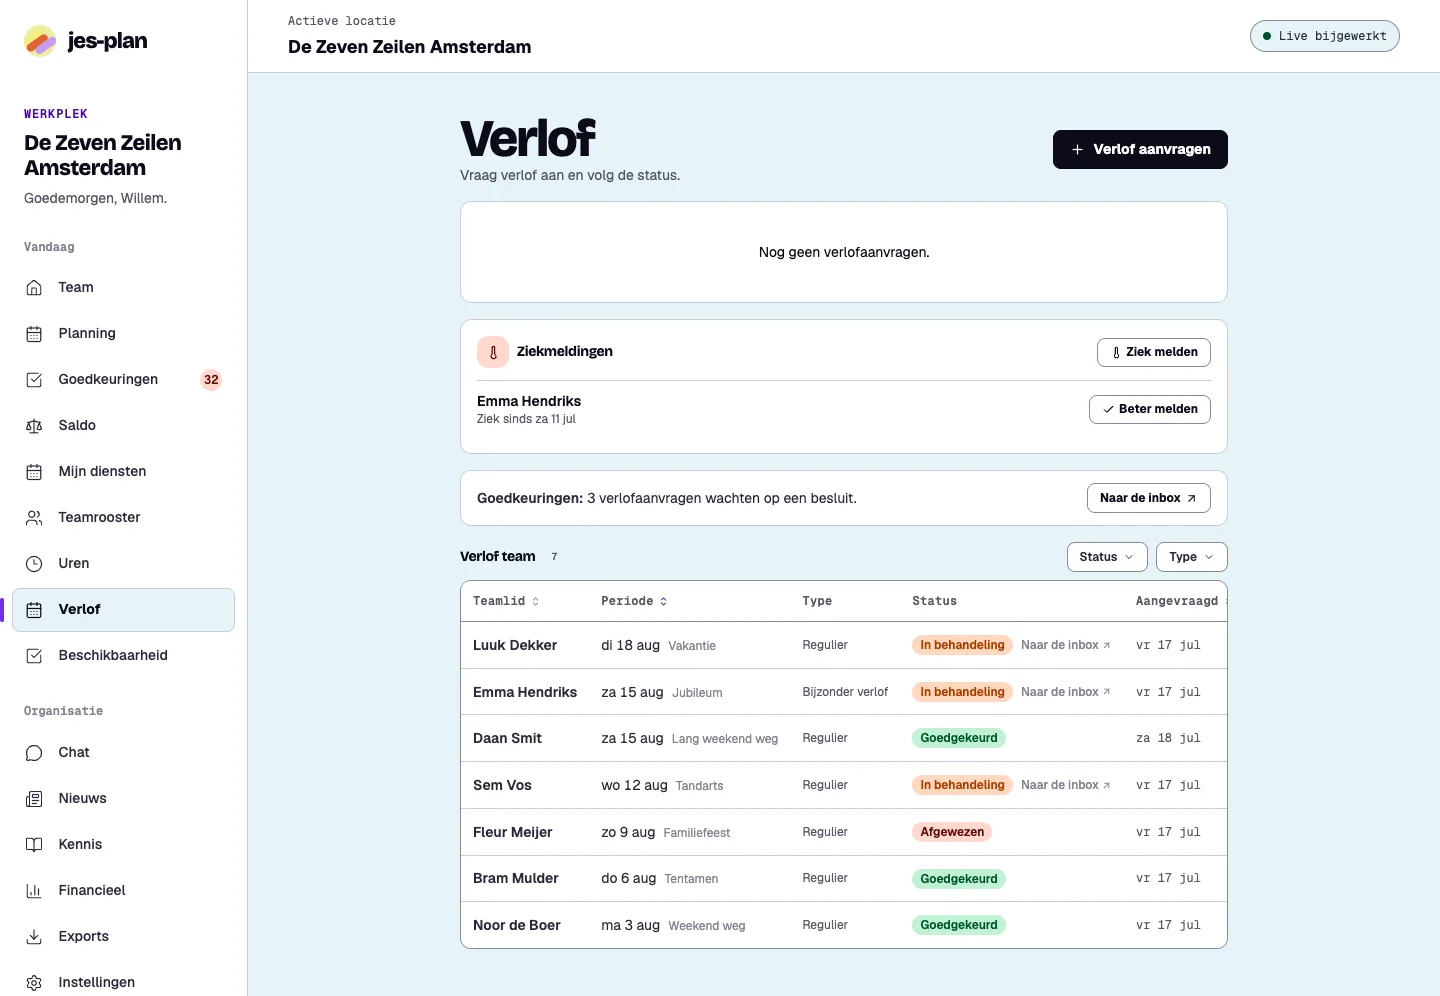The height and width of the screenshot is (996, 1440).
Task: Click Afgewezen badge for Fleur Meijer
Action: click(x=952, y=832)
